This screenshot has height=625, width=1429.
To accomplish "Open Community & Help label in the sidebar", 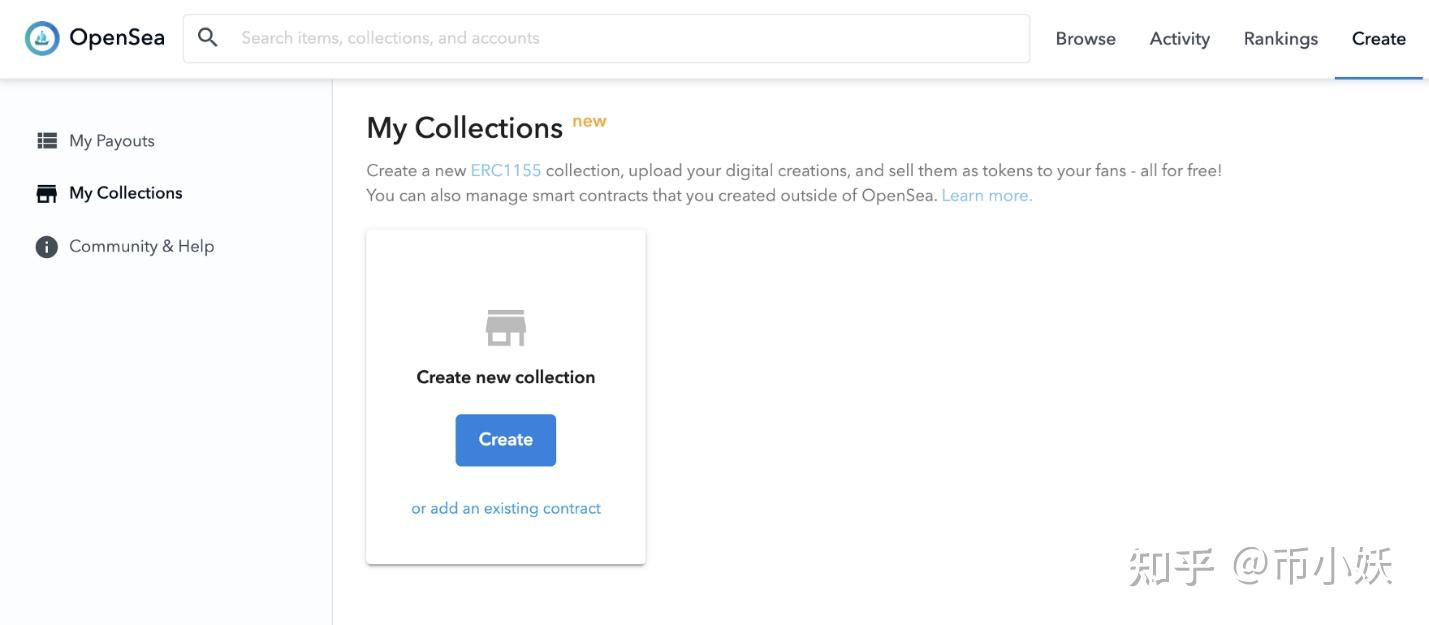I will click(141, 246).
